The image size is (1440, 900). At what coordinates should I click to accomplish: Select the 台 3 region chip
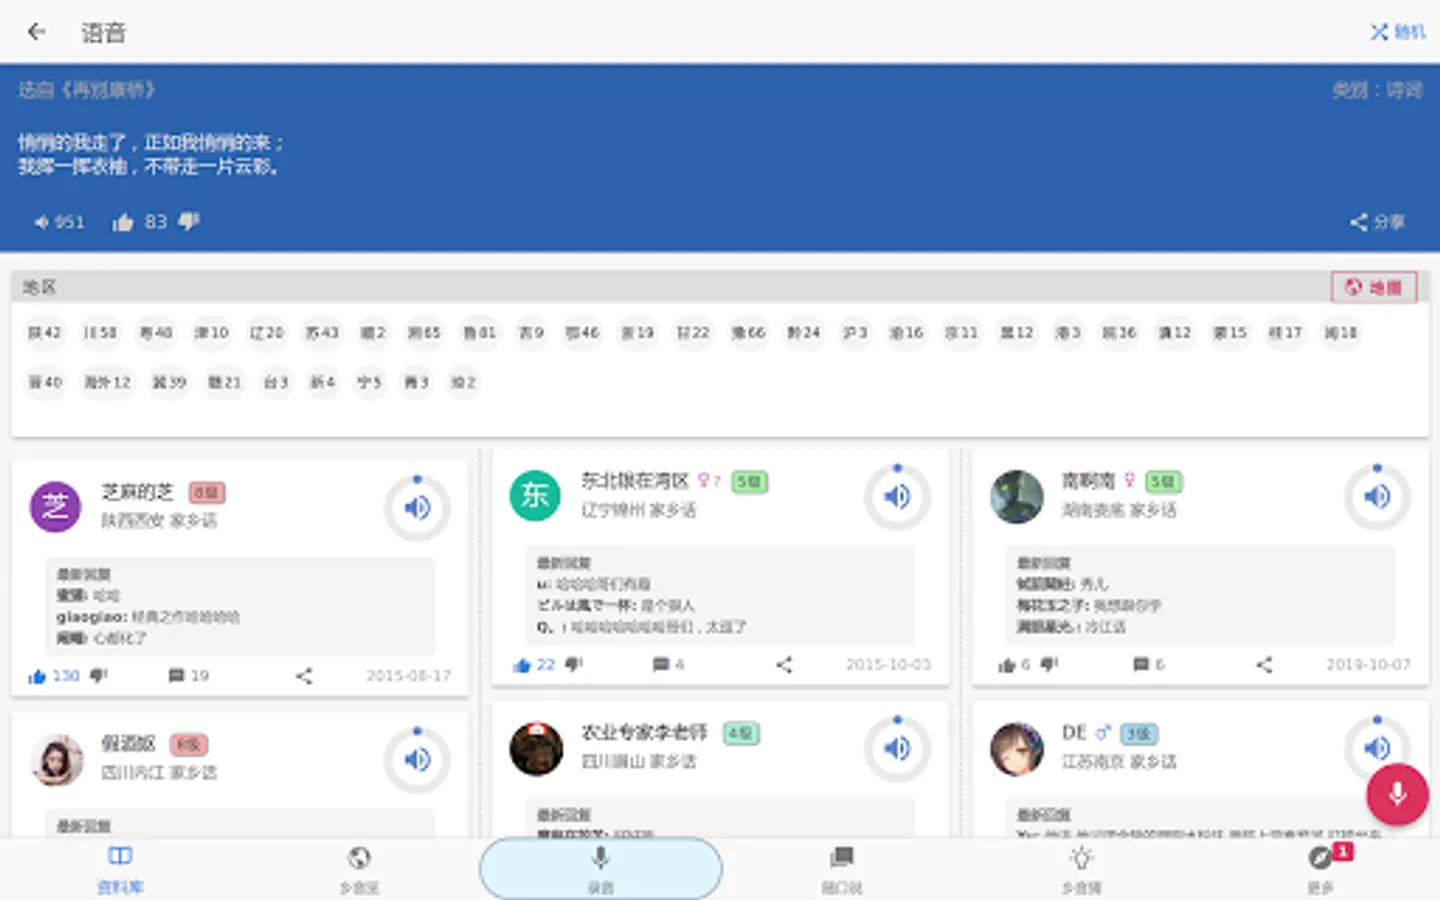click(x=276, y=382)
